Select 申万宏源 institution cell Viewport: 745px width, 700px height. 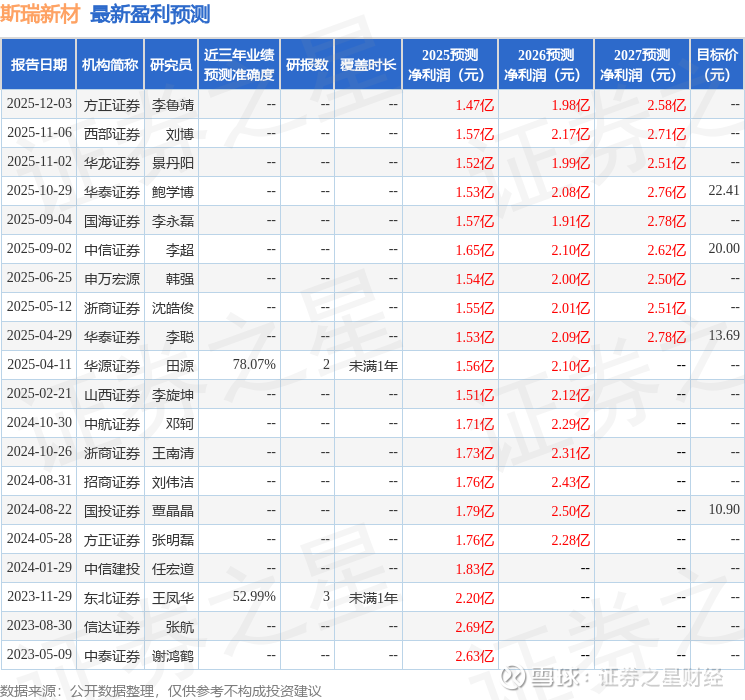(x=112, y=279)
